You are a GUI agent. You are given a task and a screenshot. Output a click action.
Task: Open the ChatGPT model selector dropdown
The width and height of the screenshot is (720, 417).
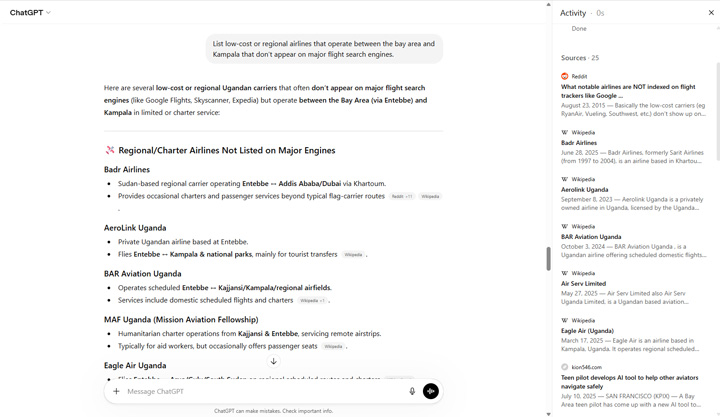30,13
